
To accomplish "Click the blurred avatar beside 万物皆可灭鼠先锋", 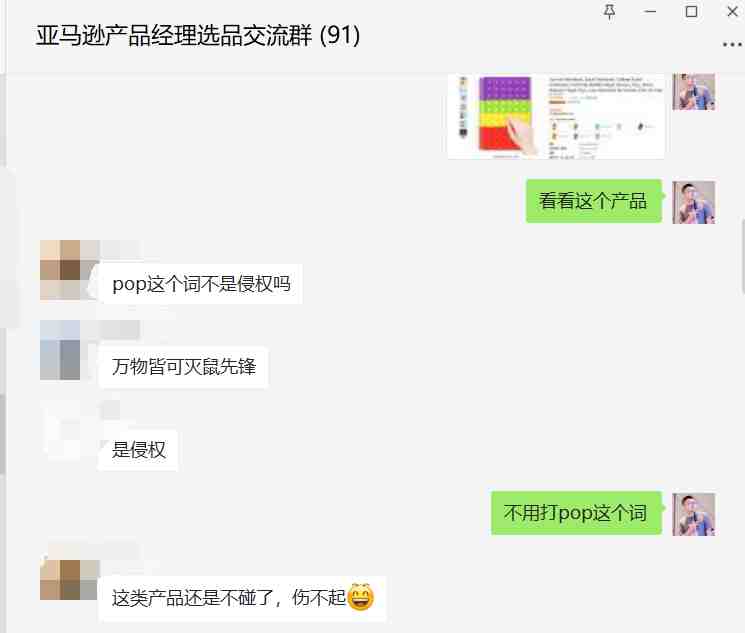I will coord(60,350).
